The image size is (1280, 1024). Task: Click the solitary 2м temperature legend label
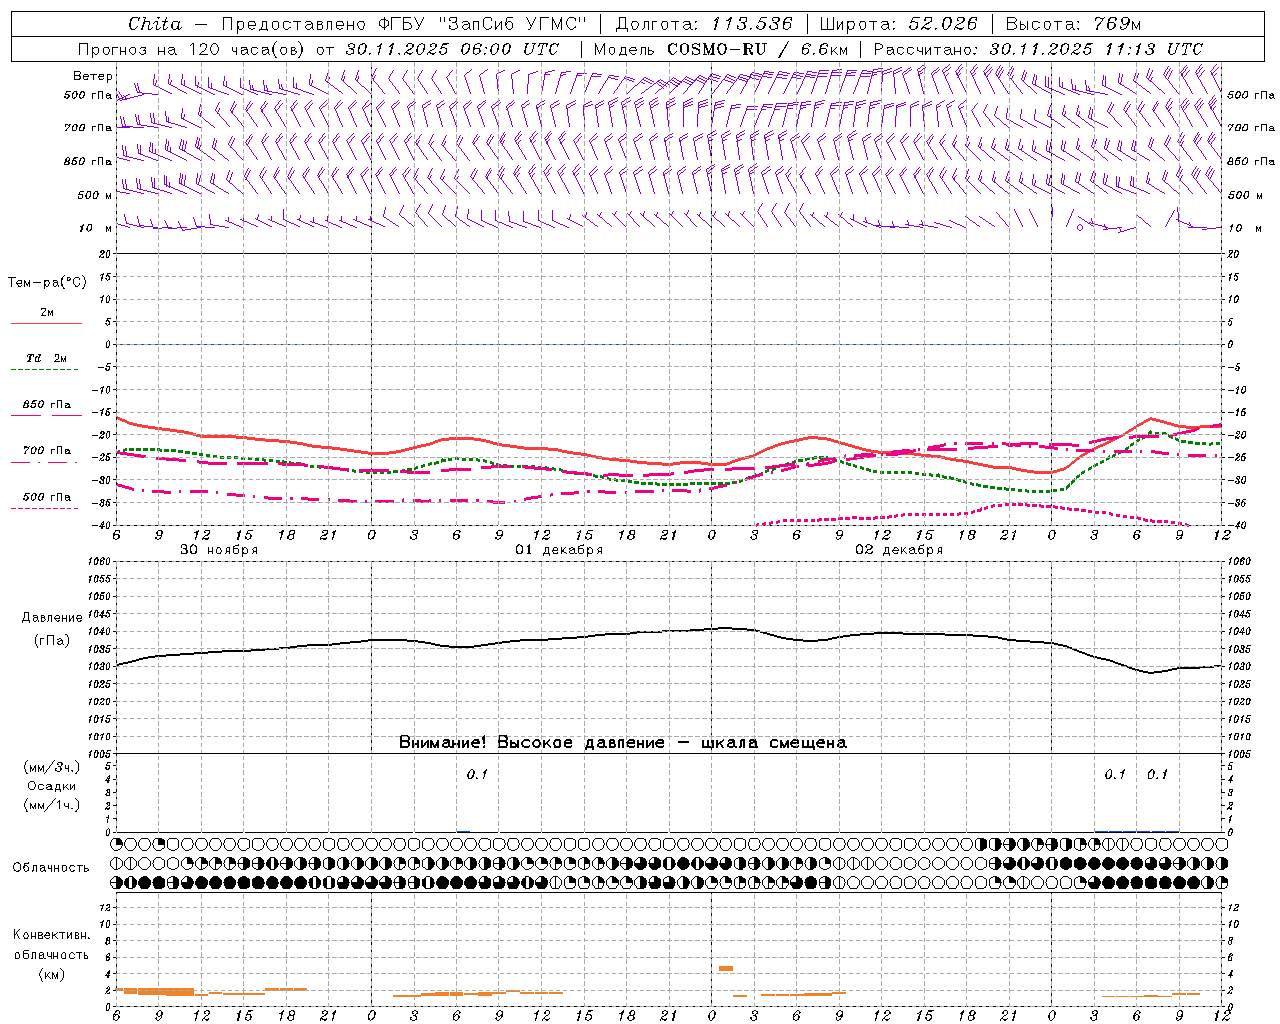tap(47, 313)
